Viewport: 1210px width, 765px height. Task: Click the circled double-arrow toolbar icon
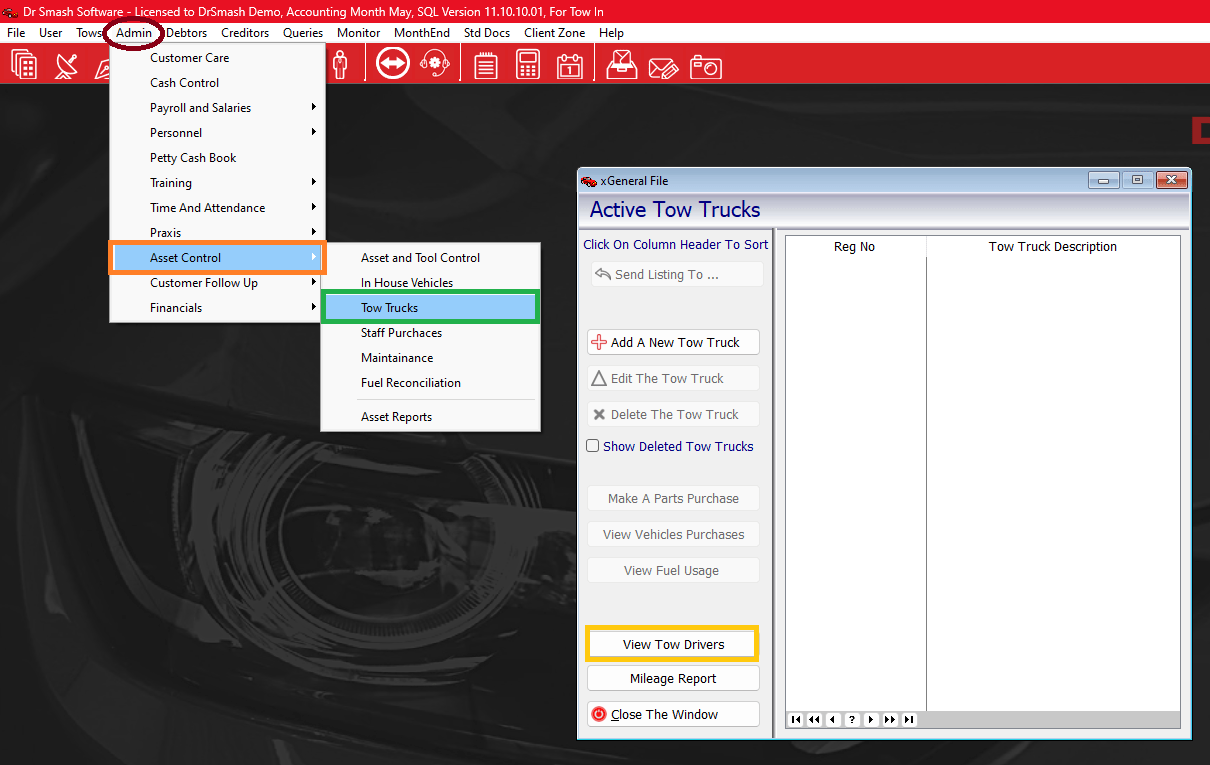(392, 62)
